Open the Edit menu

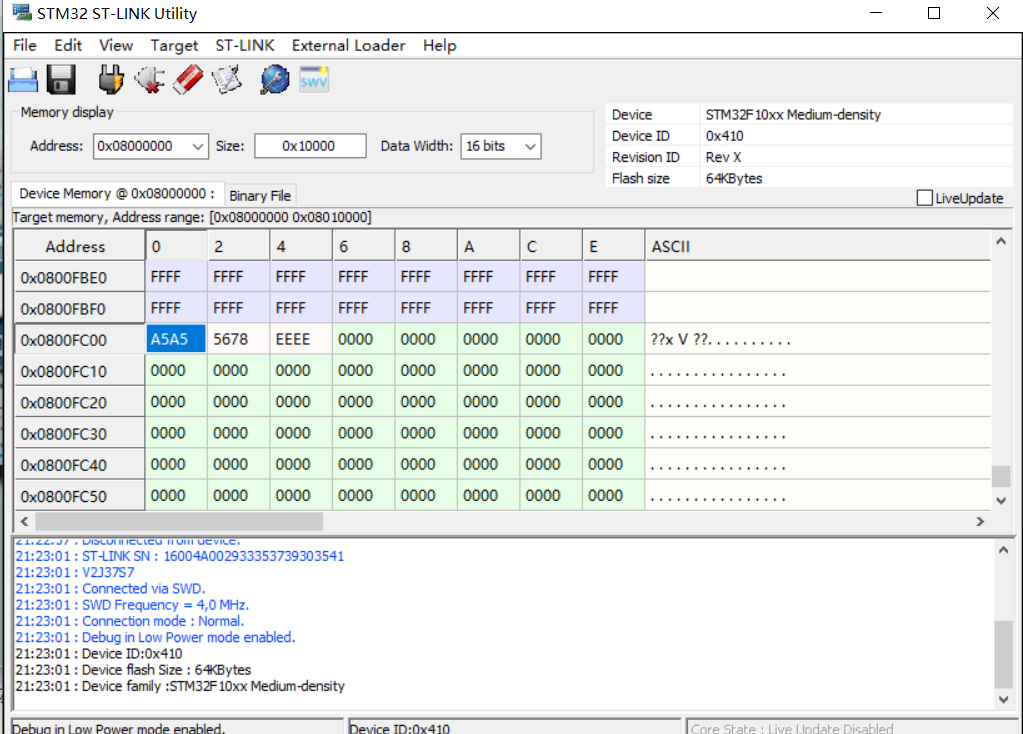tap(68, 46)
